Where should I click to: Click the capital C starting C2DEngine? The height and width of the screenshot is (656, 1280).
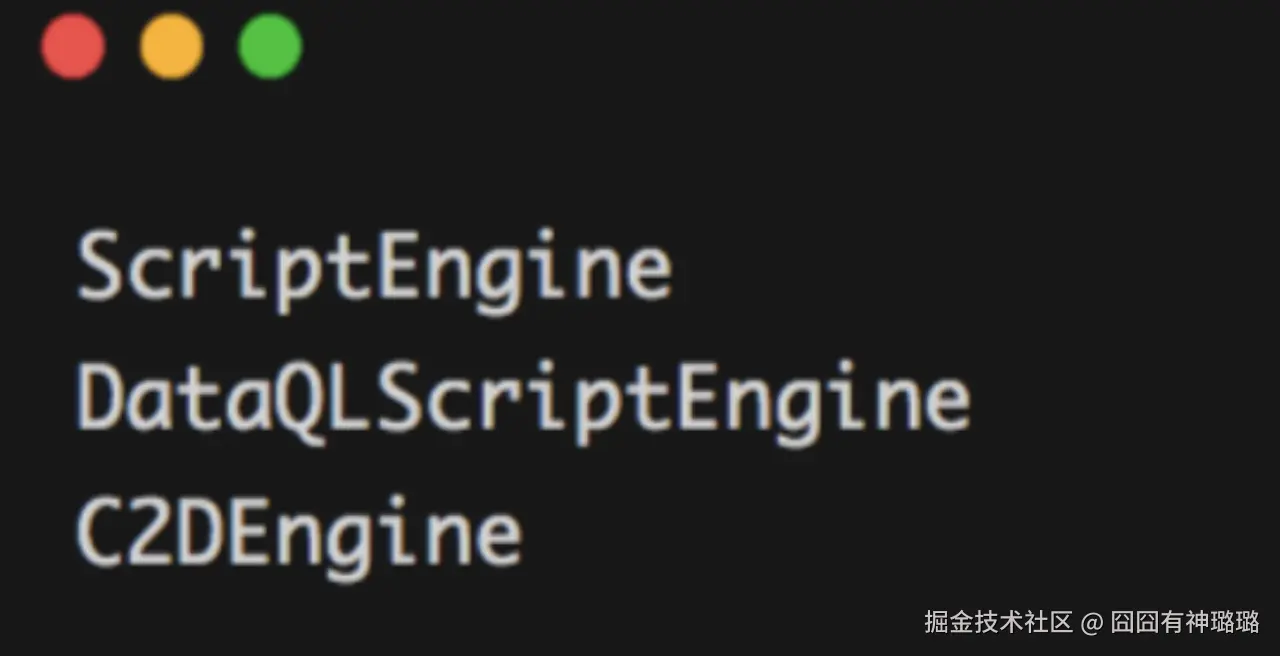[100, 530]
